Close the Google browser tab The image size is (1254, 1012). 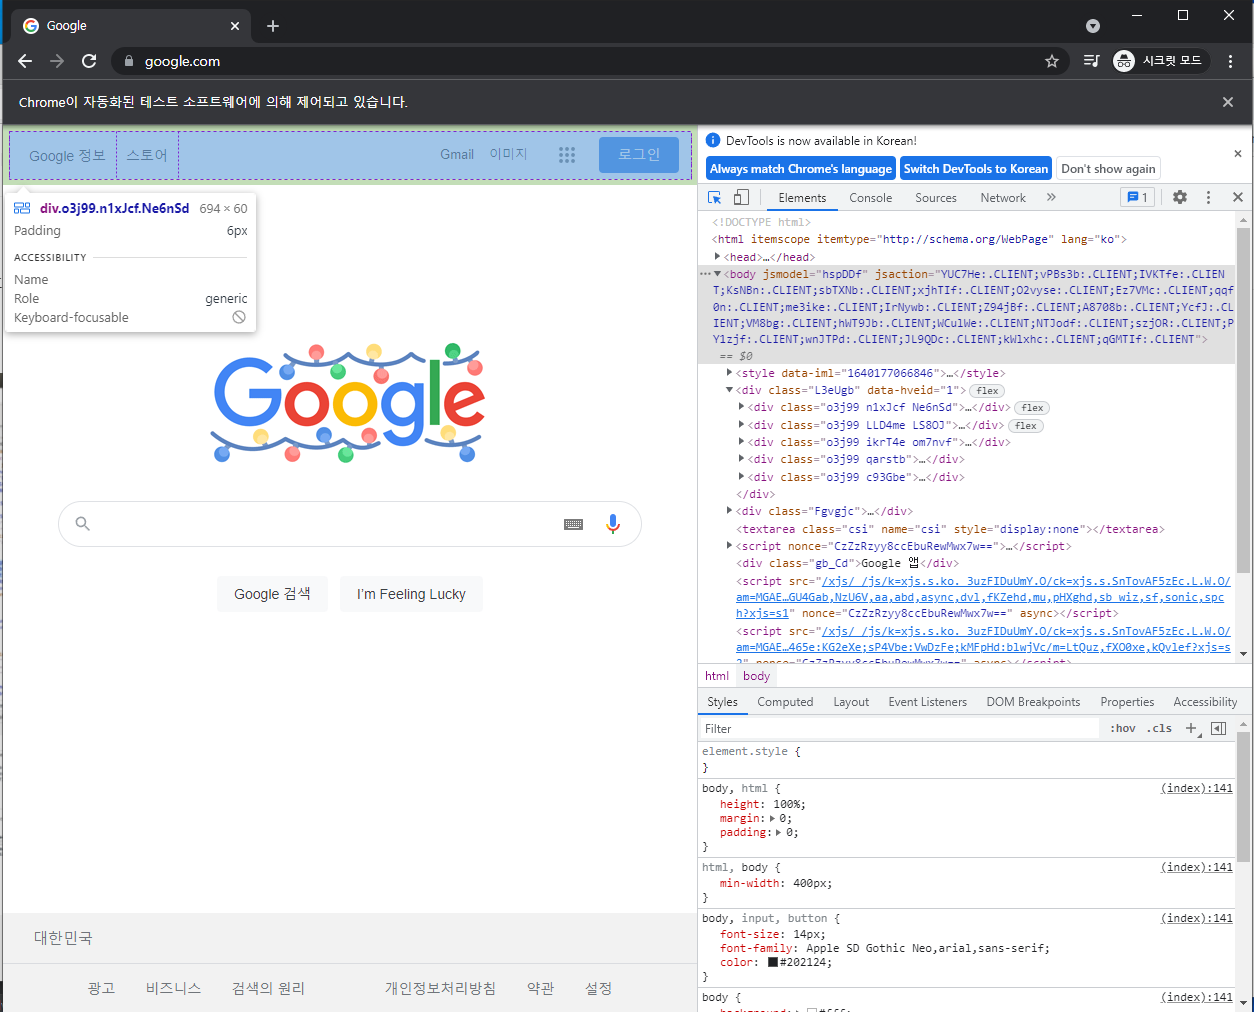pos(235,26)
